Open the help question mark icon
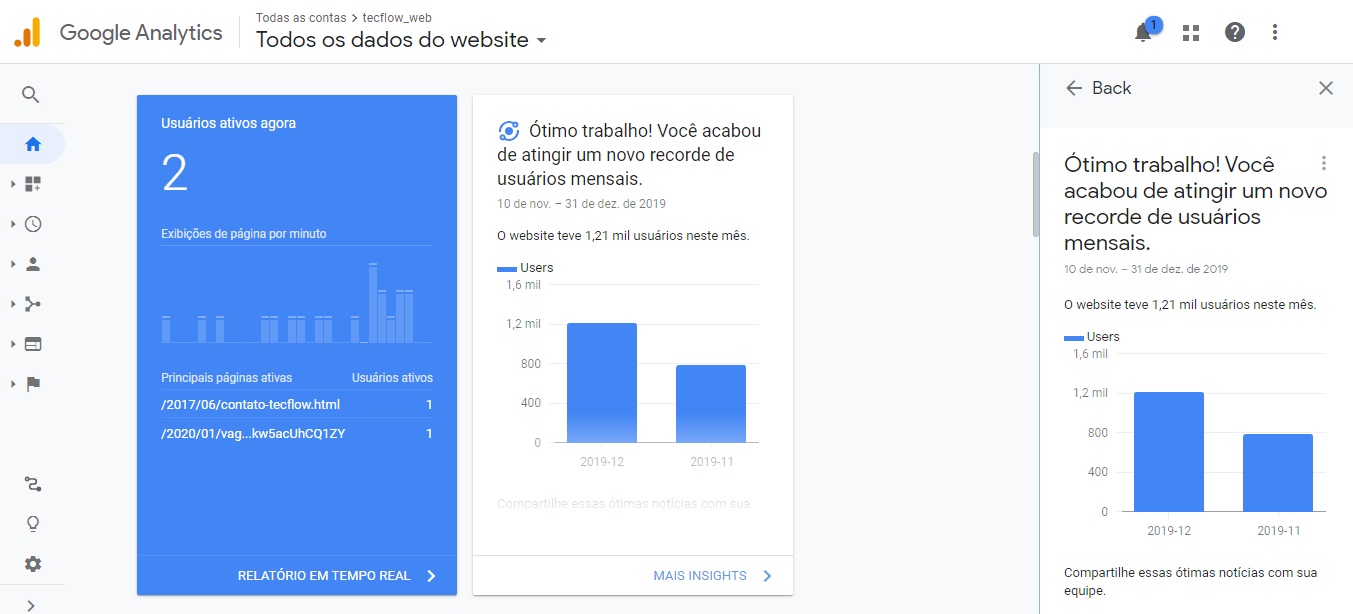 click(1235, 32)
